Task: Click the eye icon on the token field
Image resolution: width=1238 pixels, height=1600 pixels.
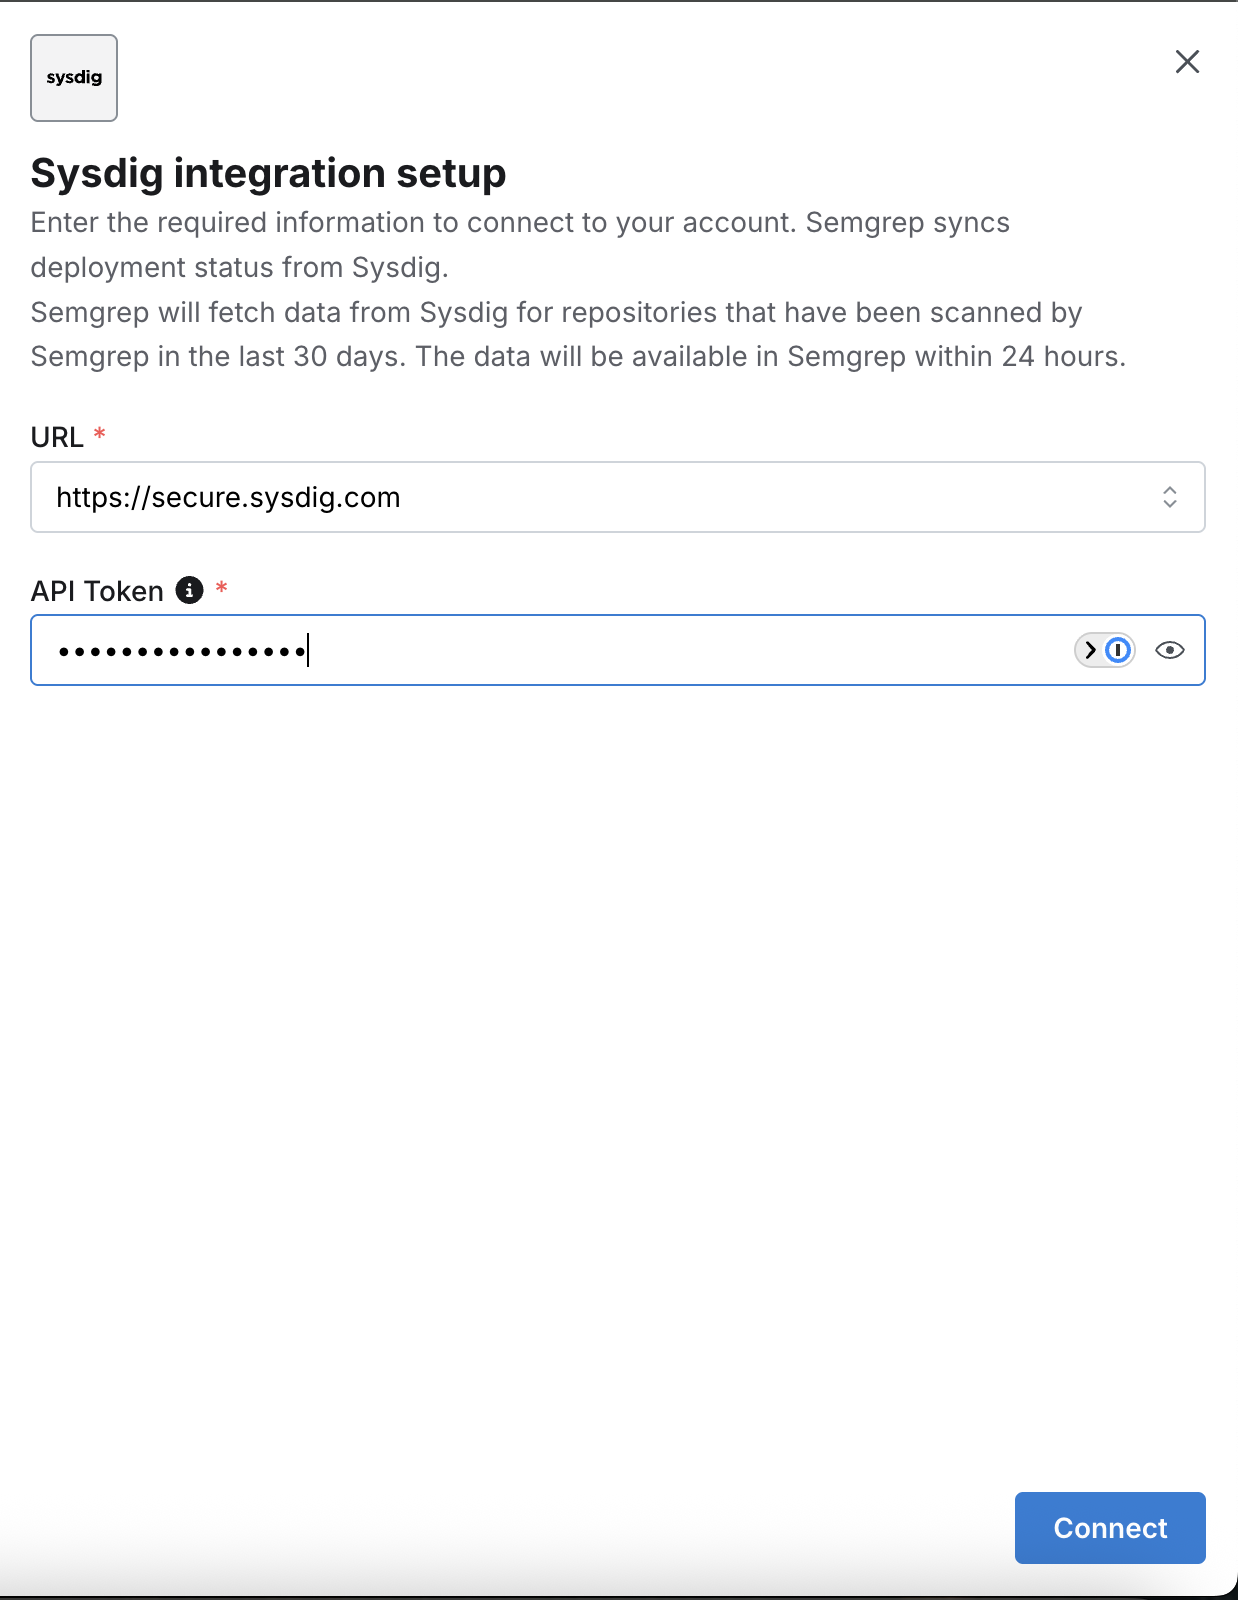Action: [1170, 650]
